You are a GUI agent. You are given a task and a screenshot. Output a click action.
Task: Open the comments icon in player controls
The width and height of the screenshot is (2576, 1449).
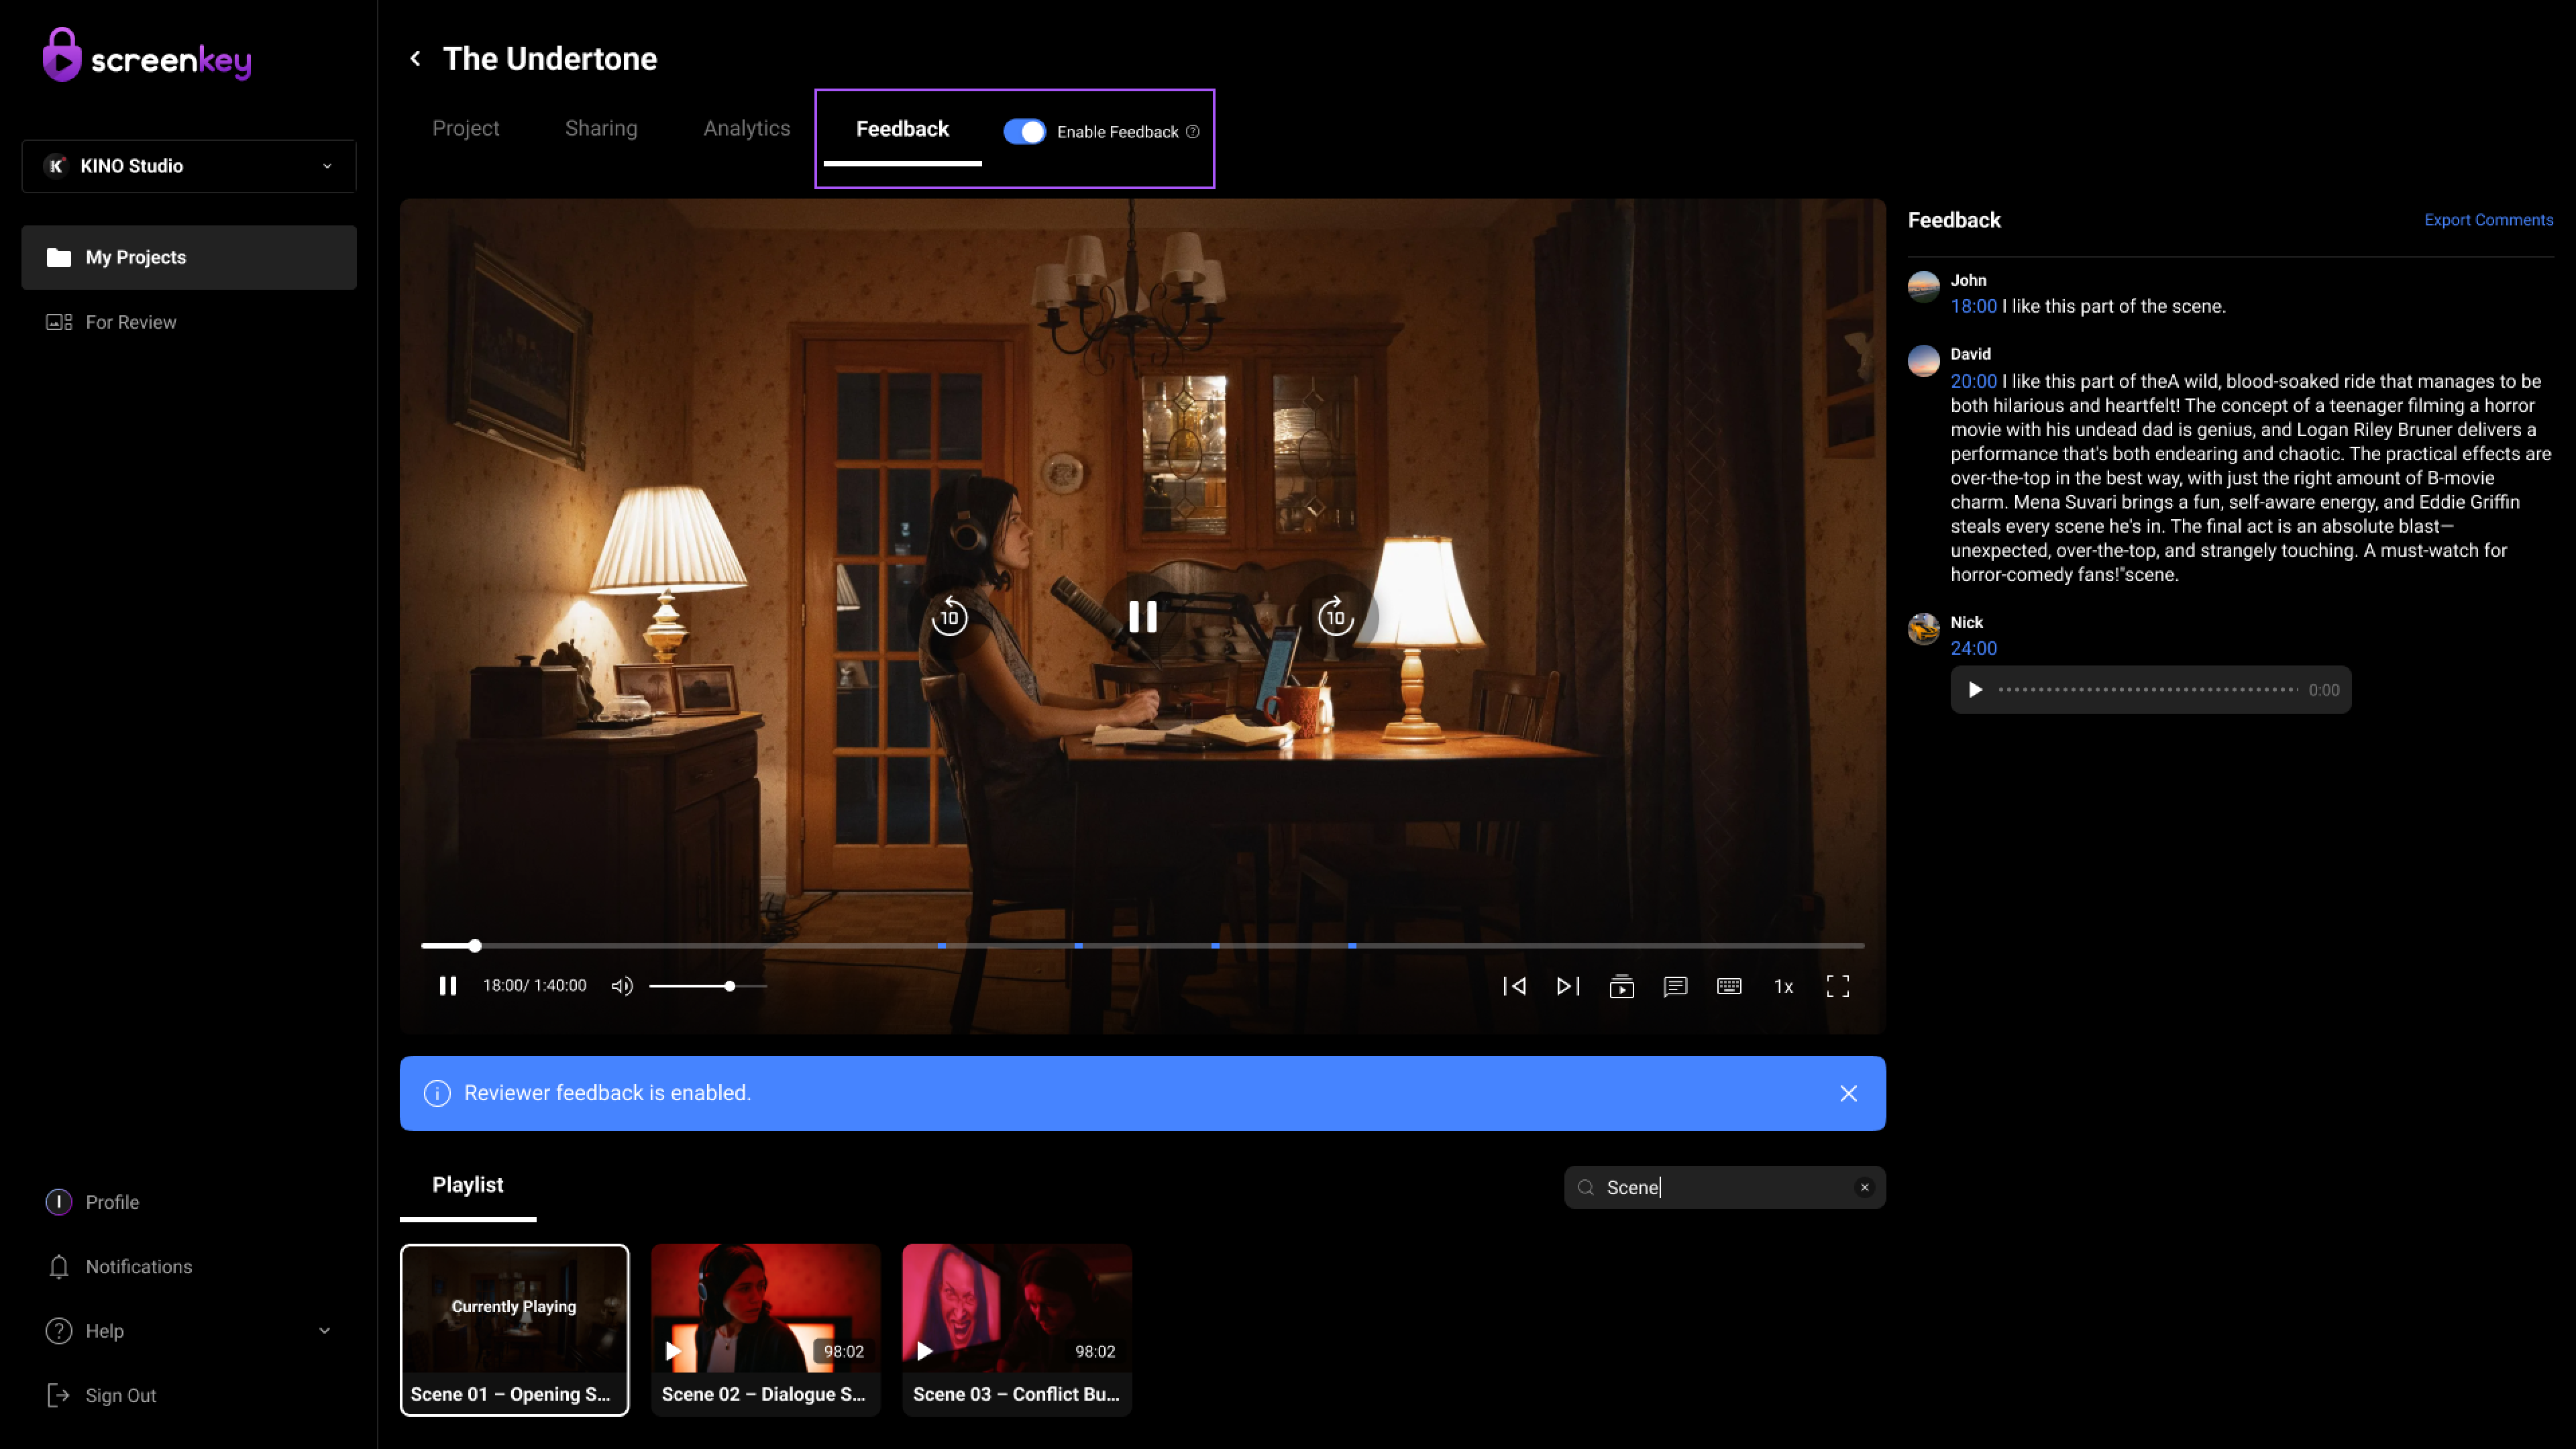pyautogui.click(x=1675, y=986)
